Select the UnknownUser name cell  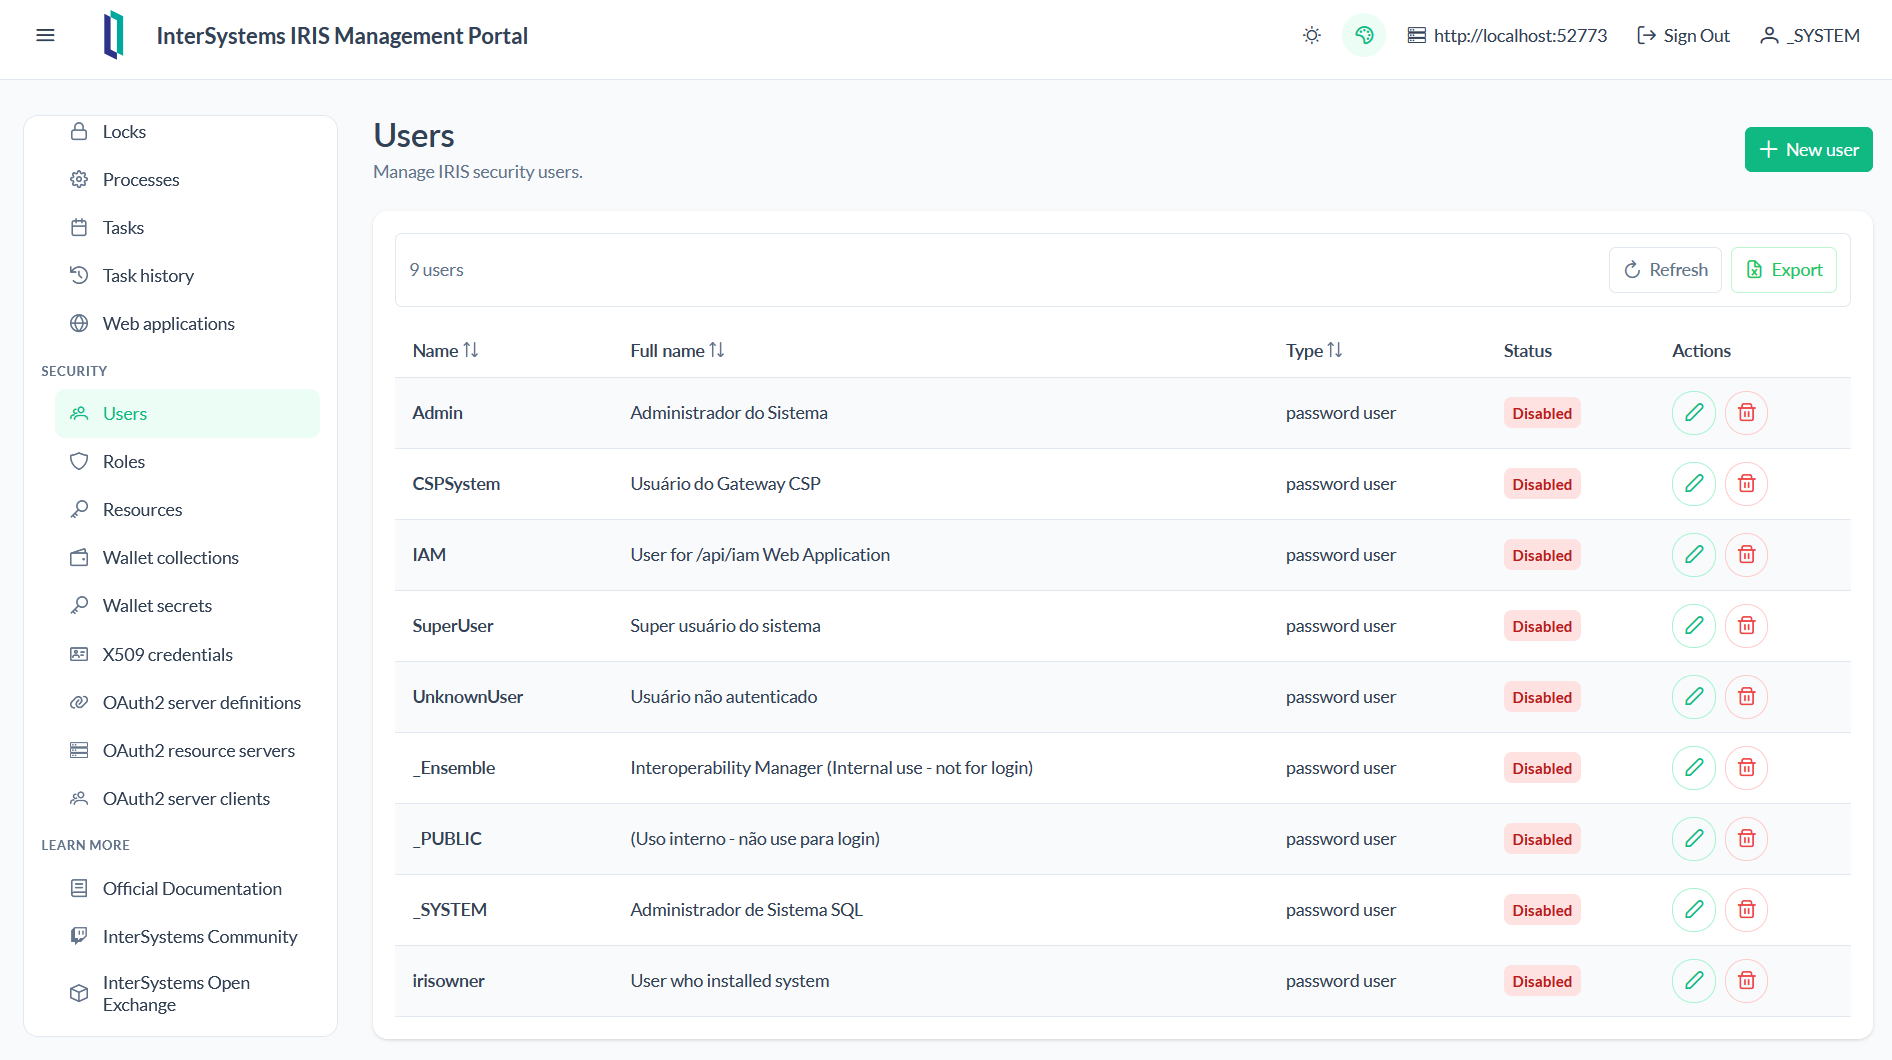click(468, 697)
